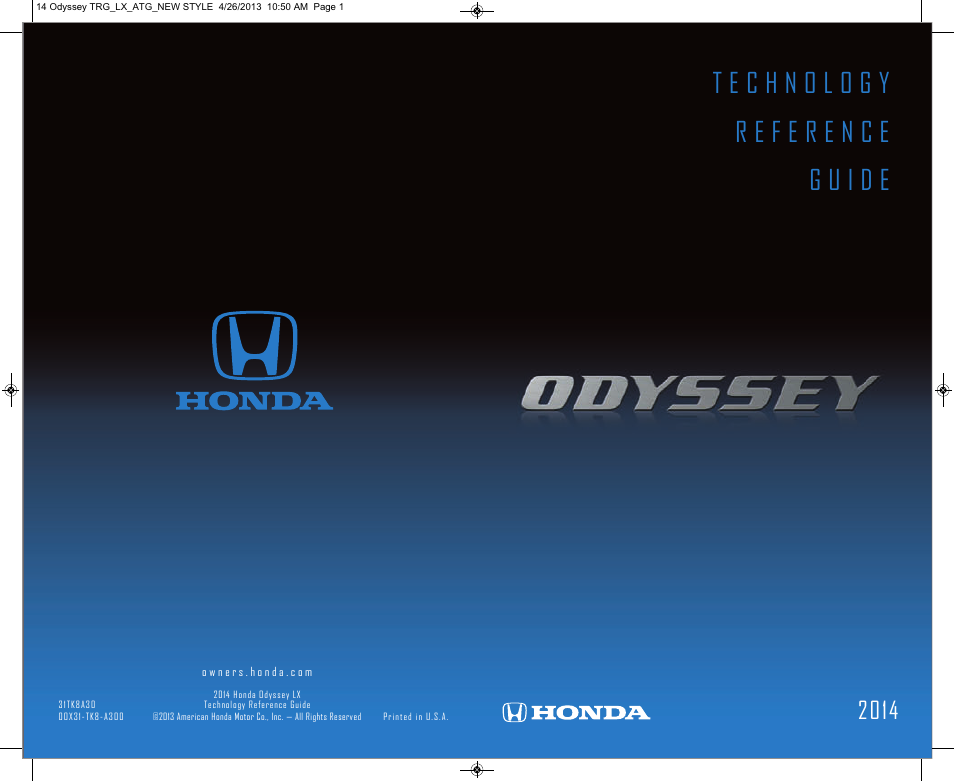Click the code 00X31-TK8-A300

coord(91,717)
